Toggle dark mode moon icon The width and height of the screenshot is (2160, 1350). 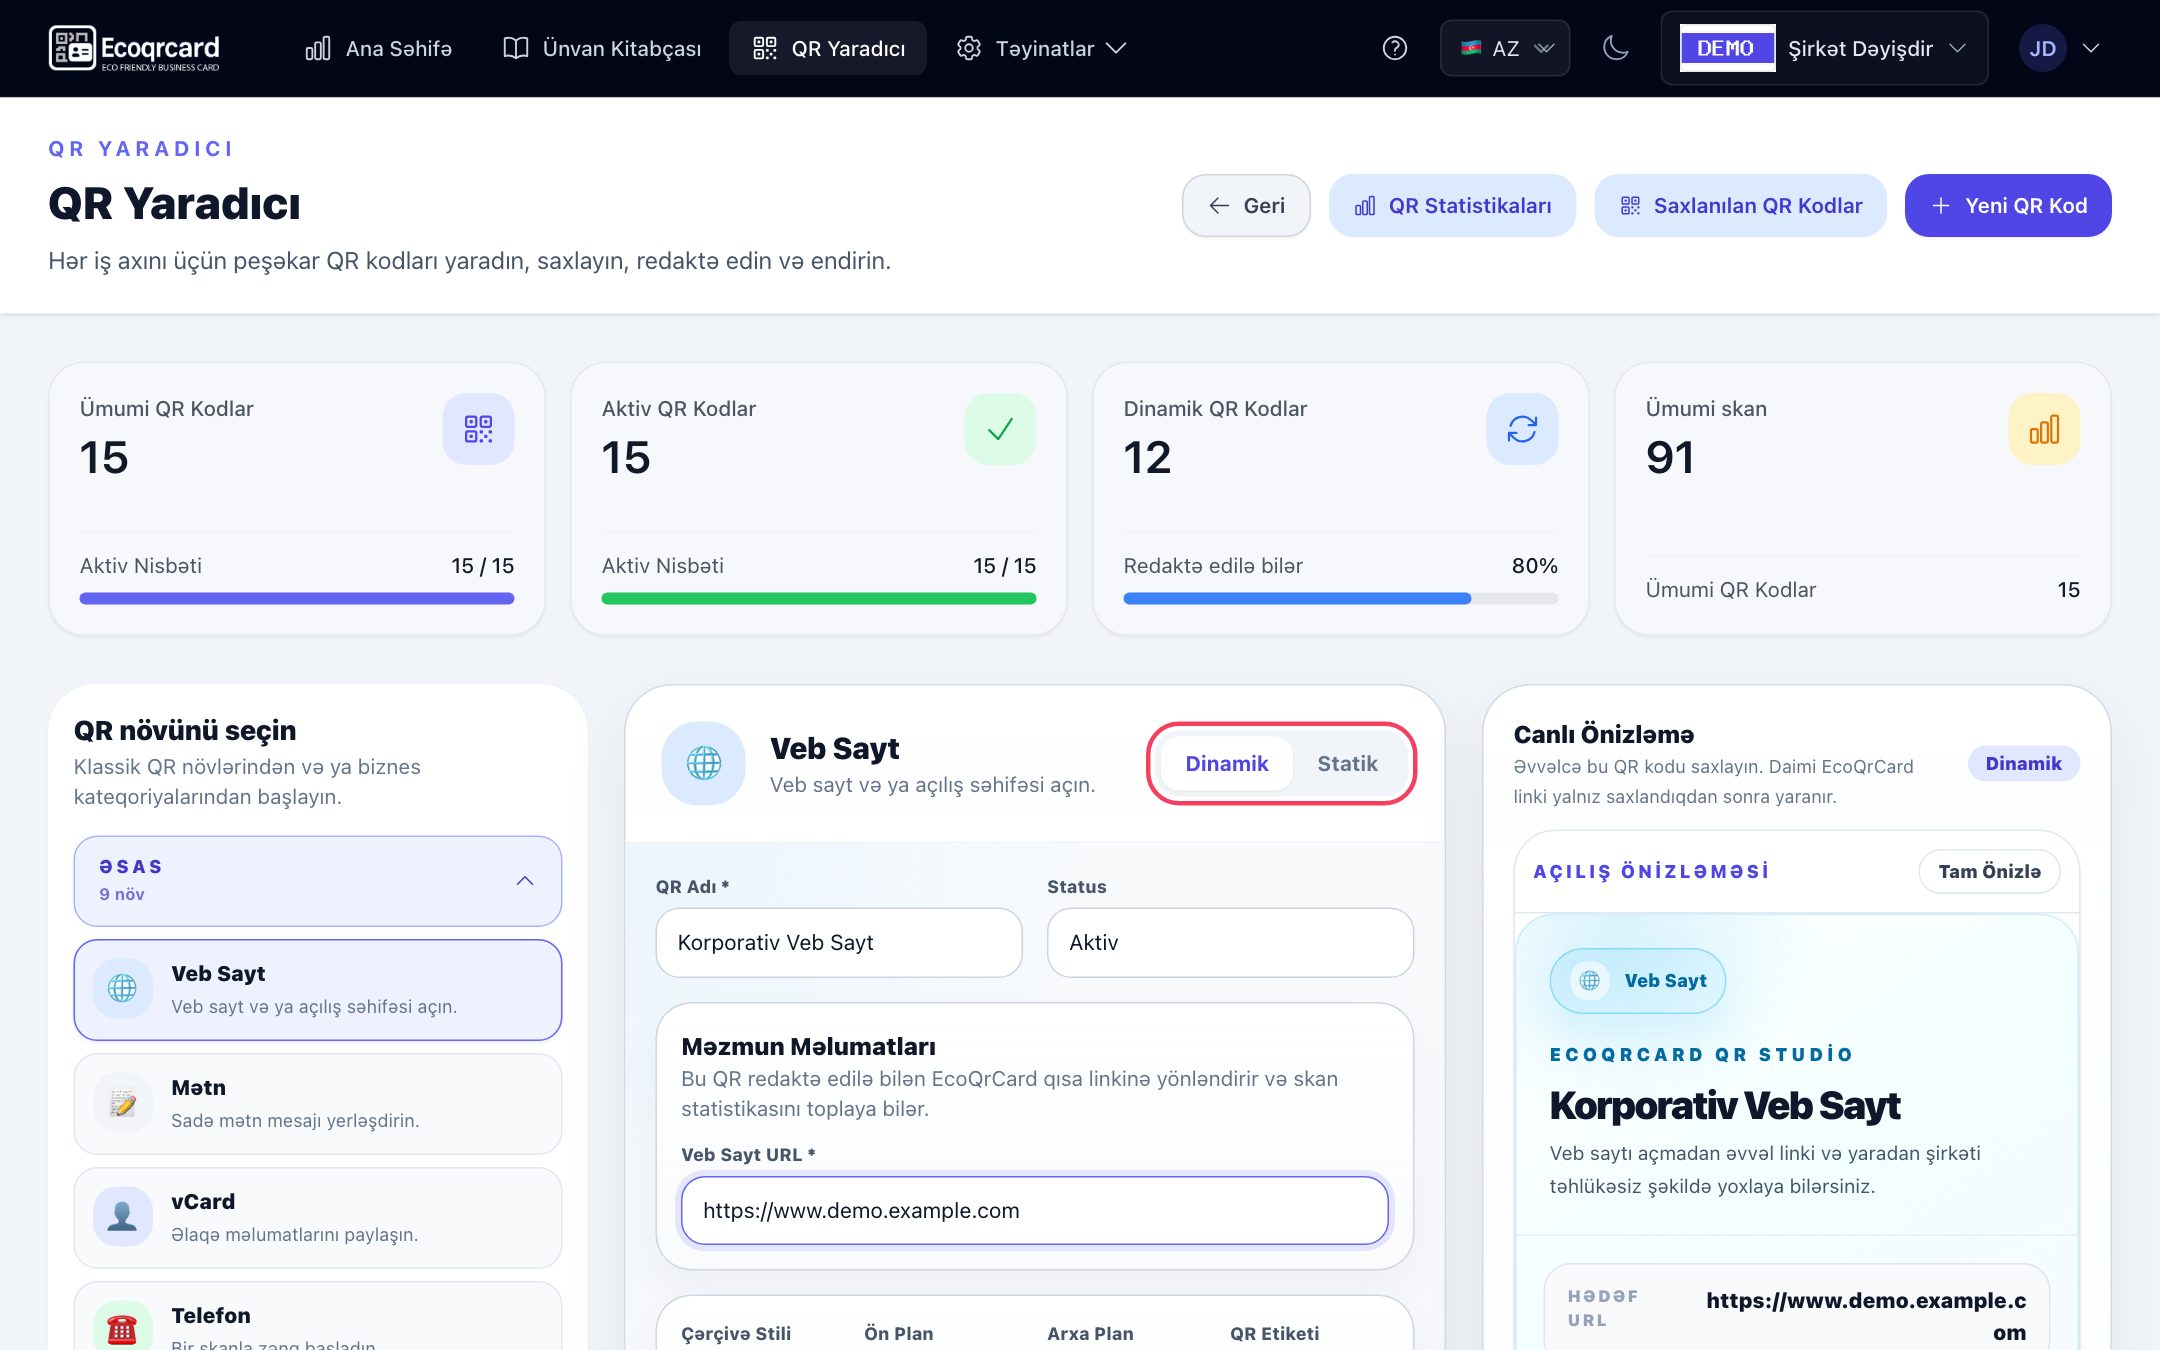coord(1615,48)
